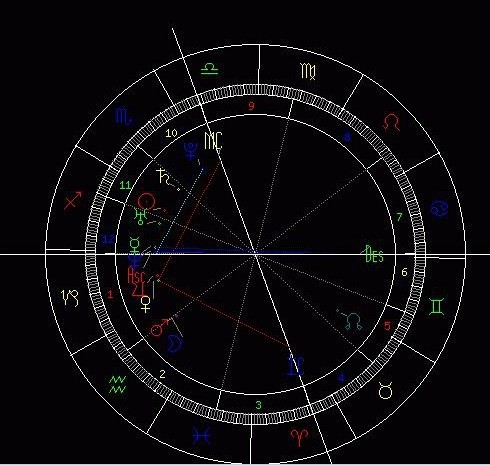
Task: Select the Taurus zodiac symbol
Action: coord(385,390)
